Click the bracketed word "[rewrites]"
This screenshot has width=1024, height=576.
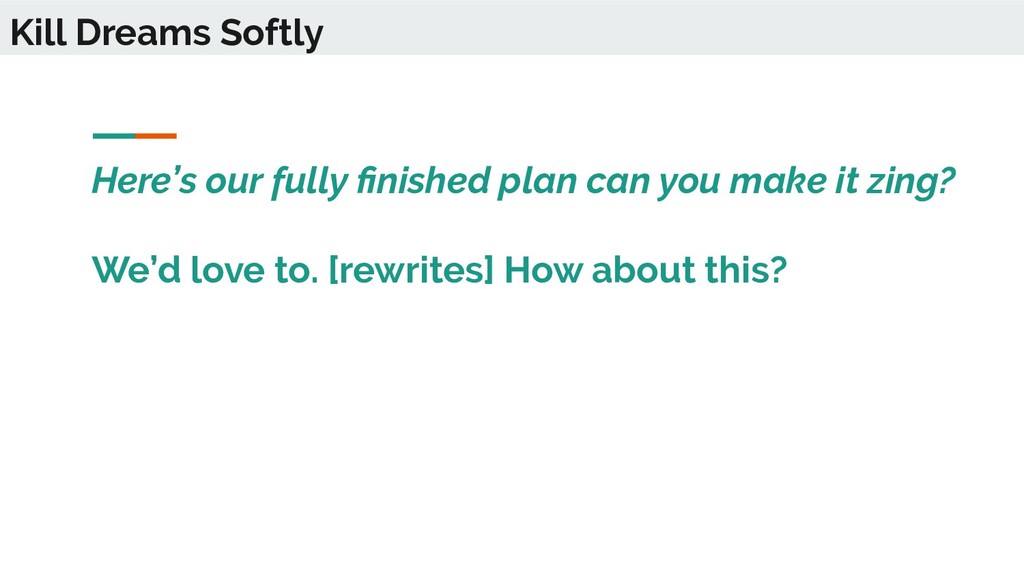[x=411, y=270]
